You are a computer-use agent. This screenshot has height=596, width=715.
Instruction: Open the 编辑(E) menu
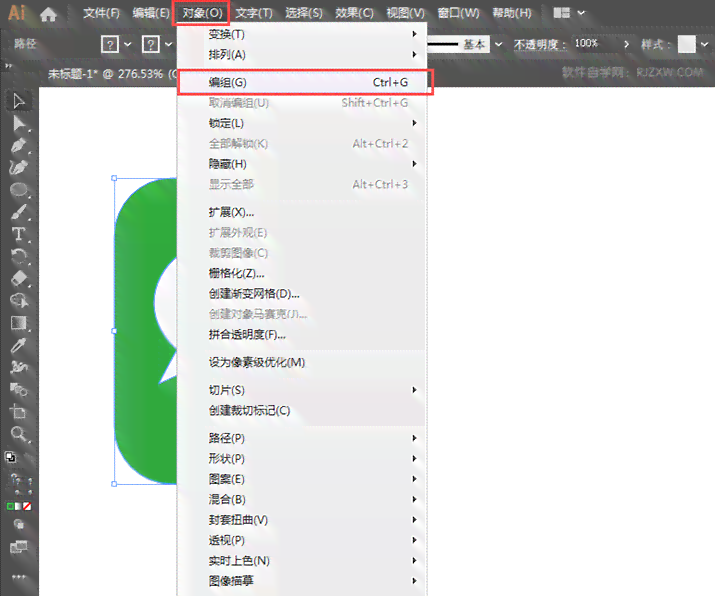(x=151, y=13)
